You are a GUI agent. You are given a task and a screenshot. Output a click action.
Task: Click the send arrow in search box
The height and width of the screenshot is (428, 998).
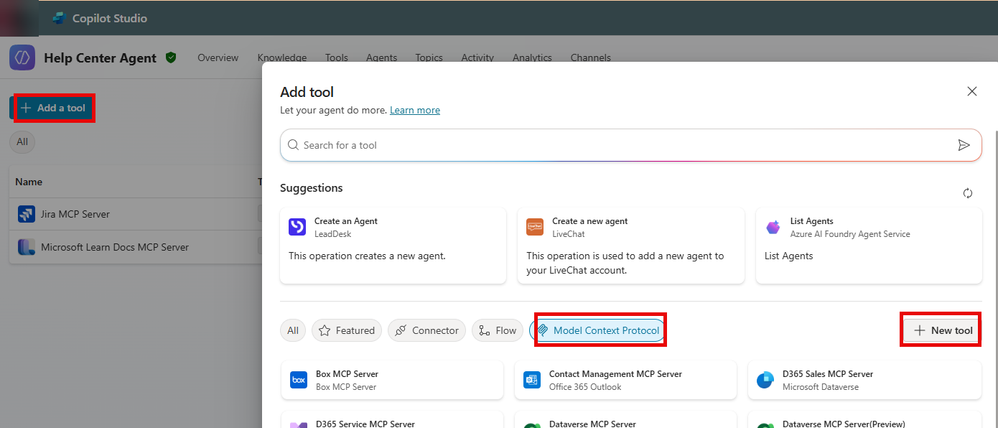964,145
